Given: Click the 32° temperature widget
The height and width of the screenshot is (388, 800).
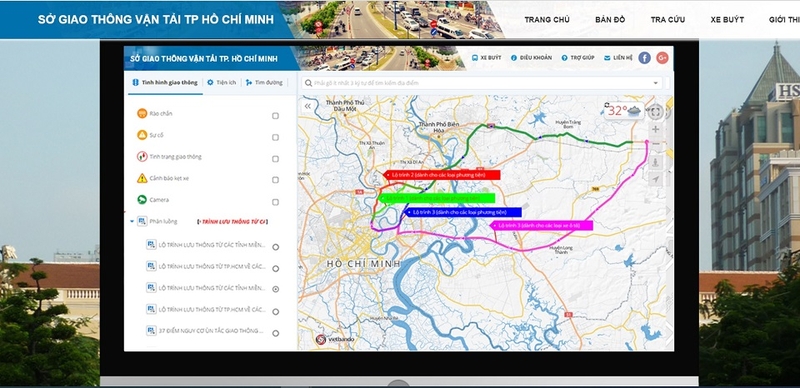Looking at the screenshot, I should pyautogui.click(x=624, y=110).
